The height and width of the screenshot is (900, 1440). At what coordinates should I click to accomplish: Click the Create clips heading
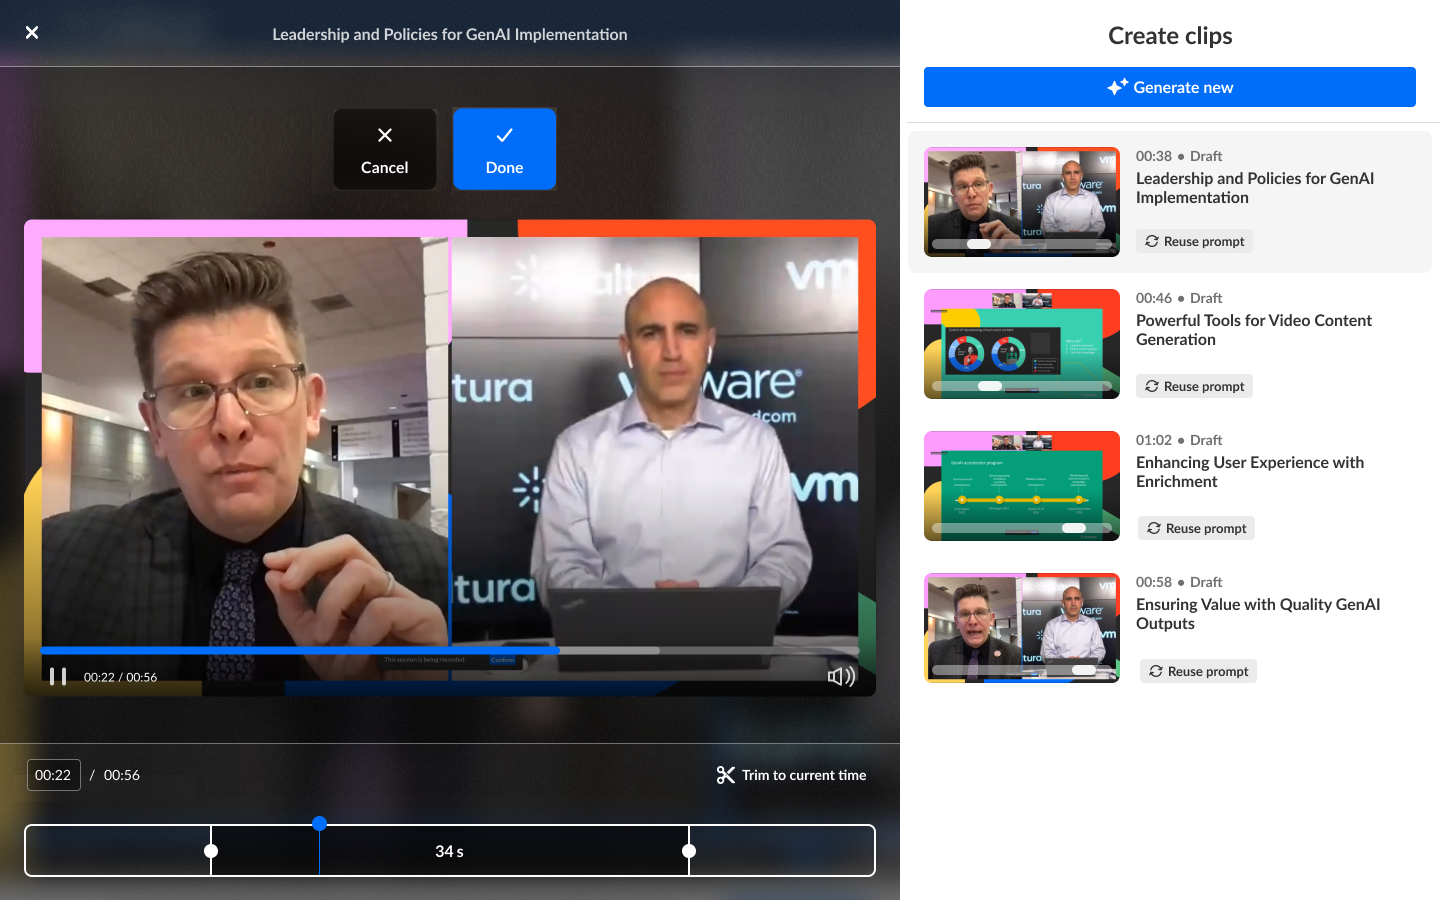1170,36
